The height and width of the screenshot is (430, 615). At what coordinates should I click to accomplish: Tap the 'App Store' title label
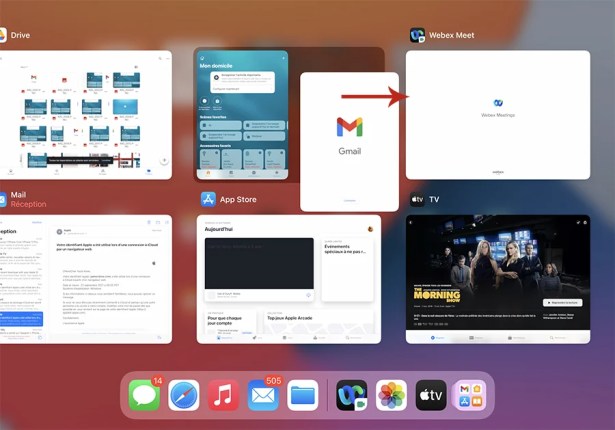click(x=238, y=199)
